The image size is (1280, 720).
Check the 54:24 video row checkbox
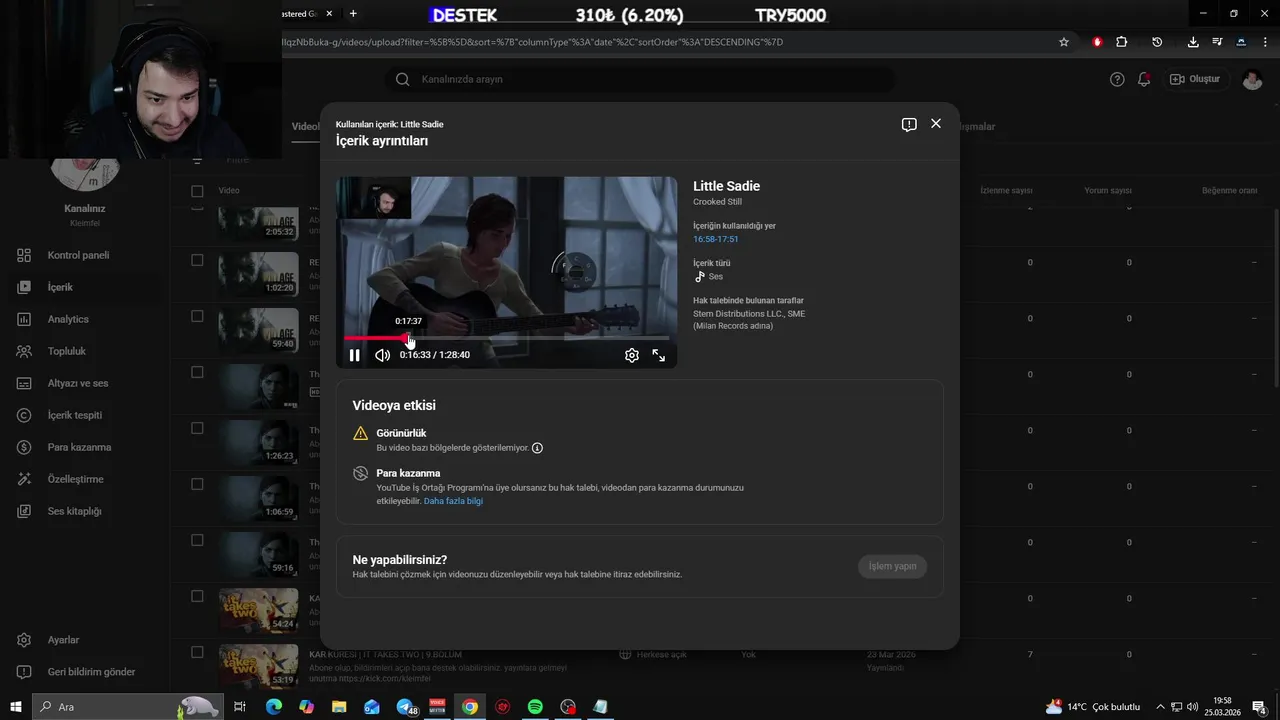(x=197, y=596)
